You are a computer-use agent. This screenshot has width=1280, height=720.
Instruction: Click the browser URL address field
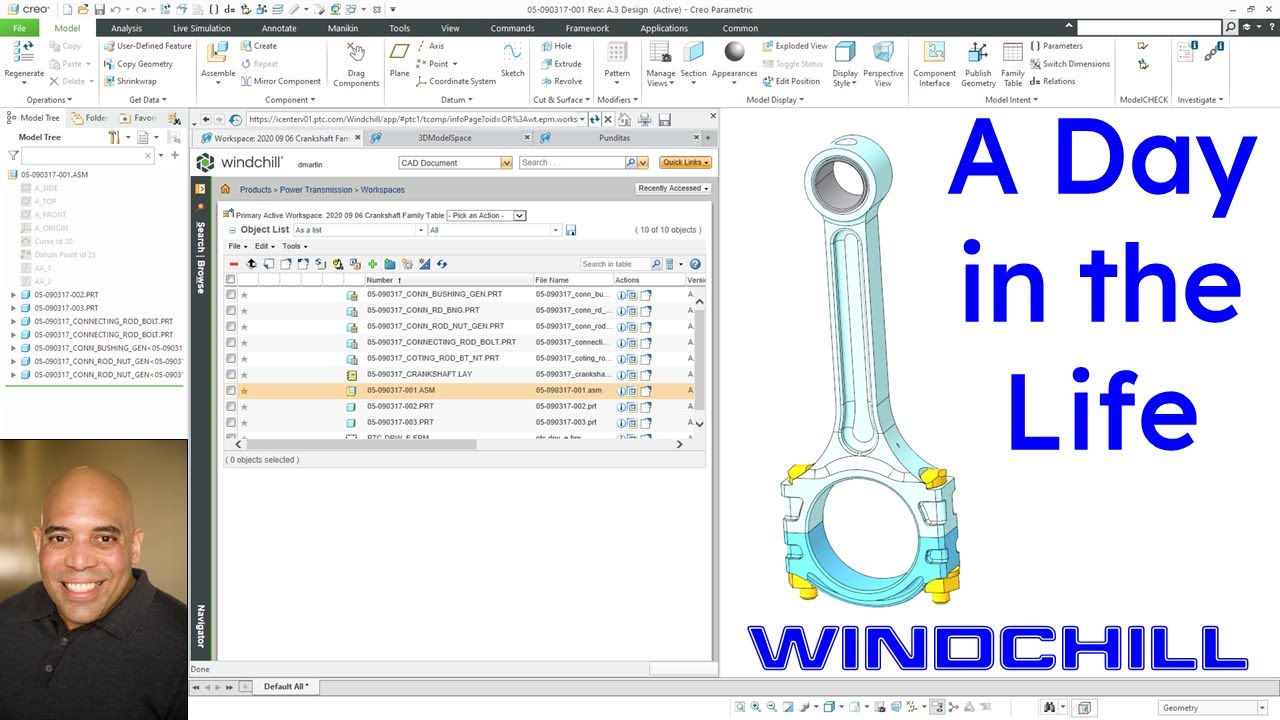click(412, 119)
